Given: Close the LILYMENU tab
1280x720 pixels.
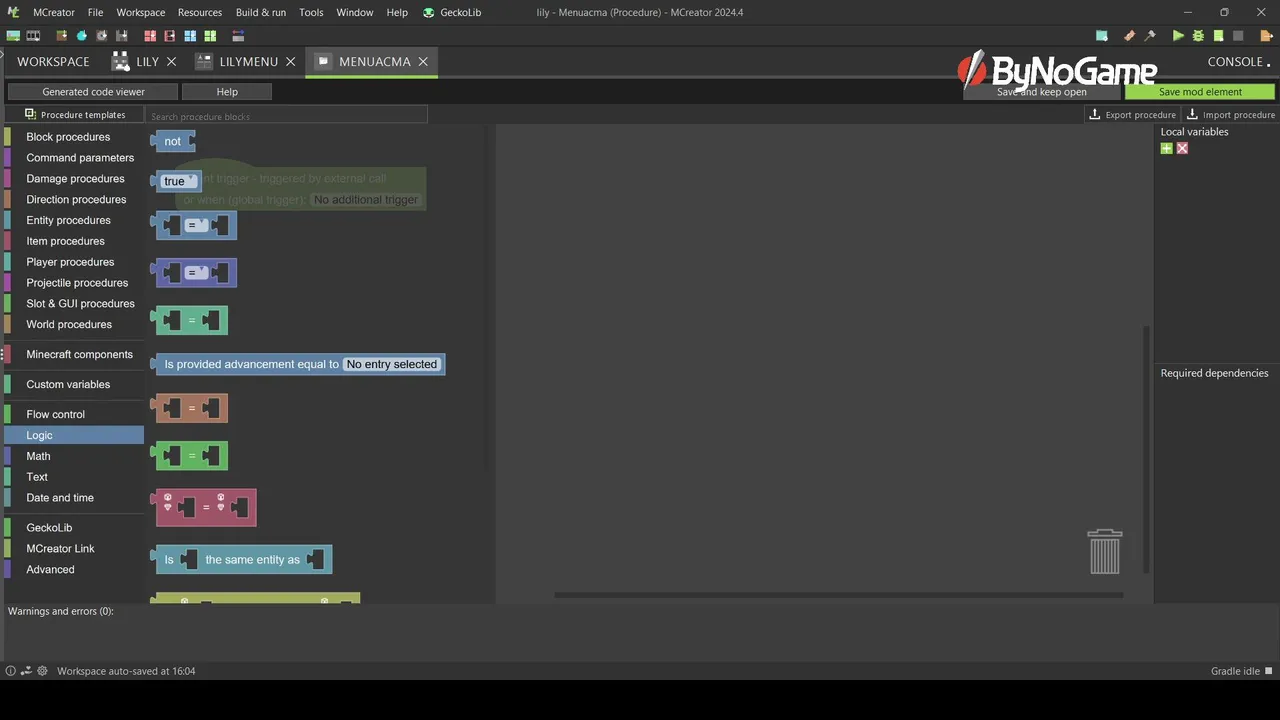Looking at the screenshot, I should click(291, 62).
